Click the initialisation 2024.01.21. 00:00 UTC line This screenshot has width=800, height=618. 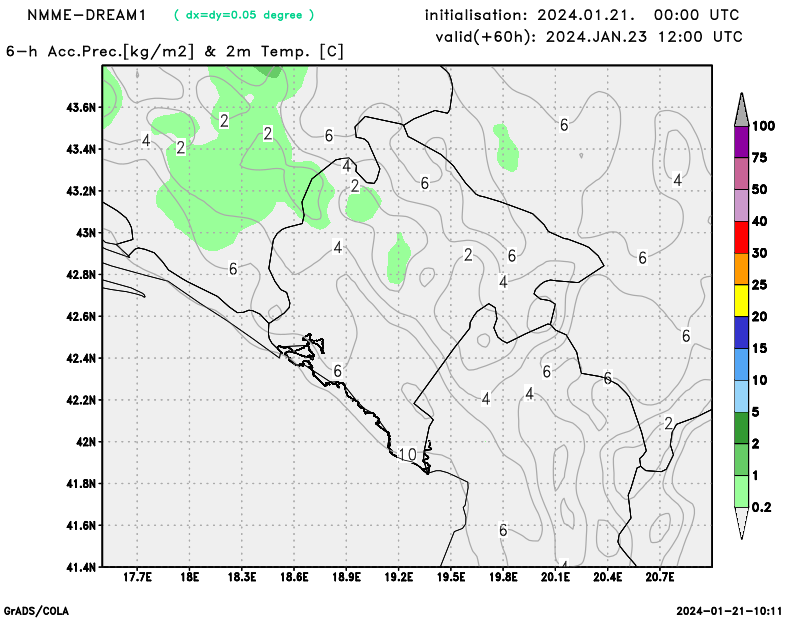[582, 15]
